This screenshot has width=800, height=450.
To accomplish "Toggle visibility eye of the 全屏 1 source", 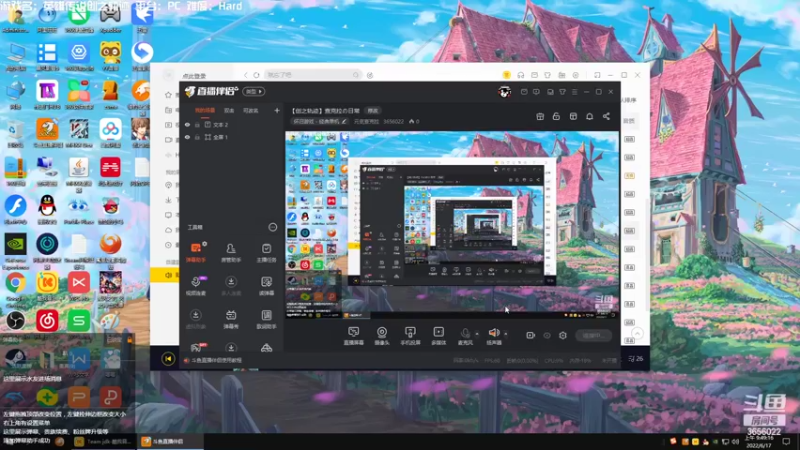I will (187, 137).
